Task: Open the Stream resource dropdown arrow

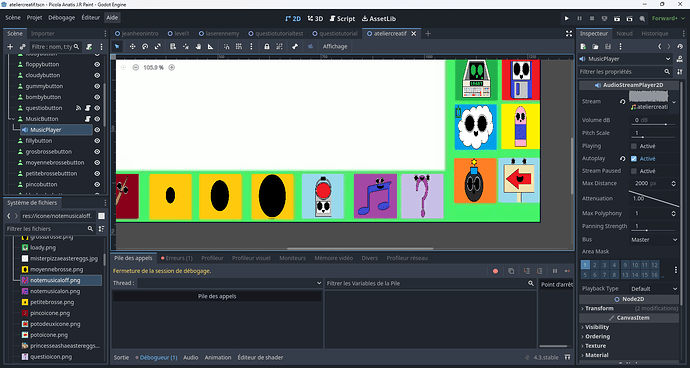Action: (674, 102)
